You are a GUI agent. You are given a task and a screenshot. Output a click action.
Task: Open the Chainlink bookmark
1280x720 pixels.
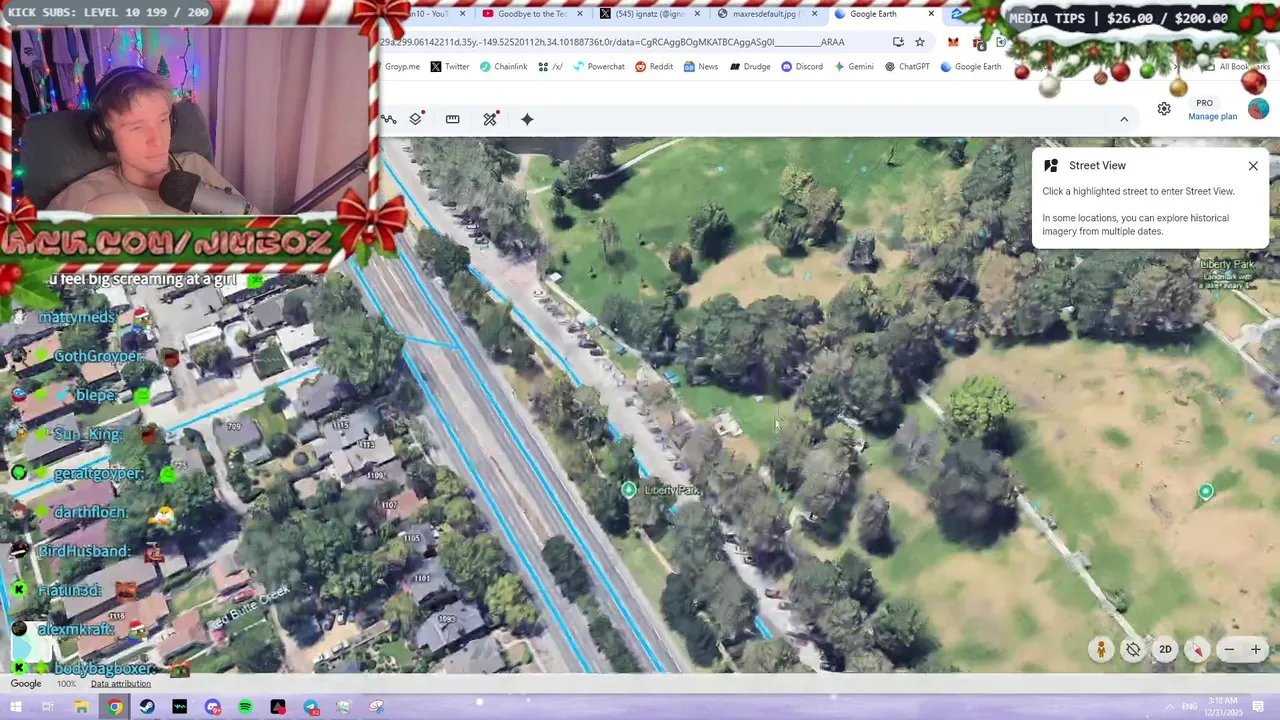pos(503,67)
